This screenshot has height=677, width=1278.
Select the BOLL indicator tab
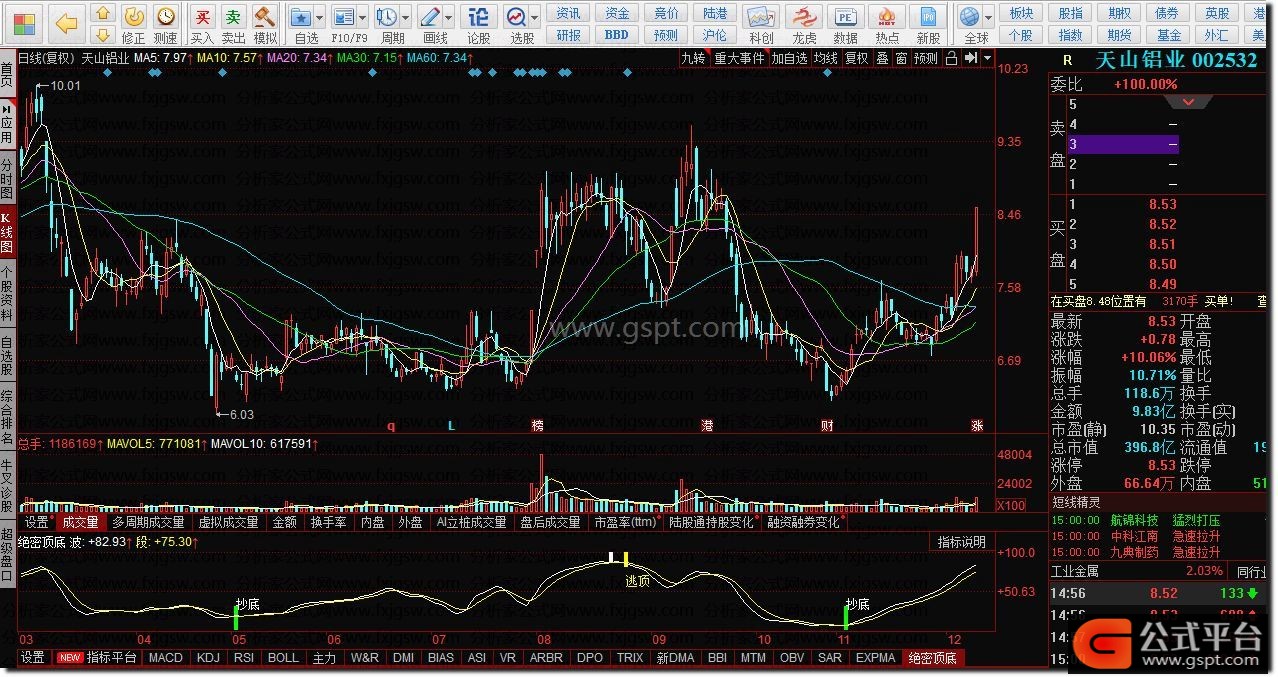283,658
